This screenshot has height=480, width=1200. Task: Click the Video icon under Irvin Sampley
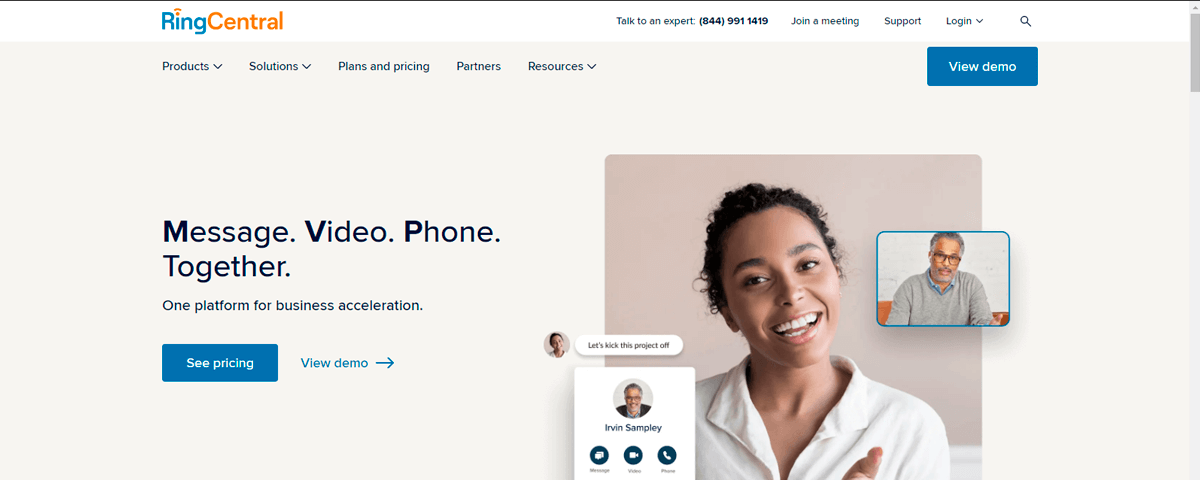(633, 455)
